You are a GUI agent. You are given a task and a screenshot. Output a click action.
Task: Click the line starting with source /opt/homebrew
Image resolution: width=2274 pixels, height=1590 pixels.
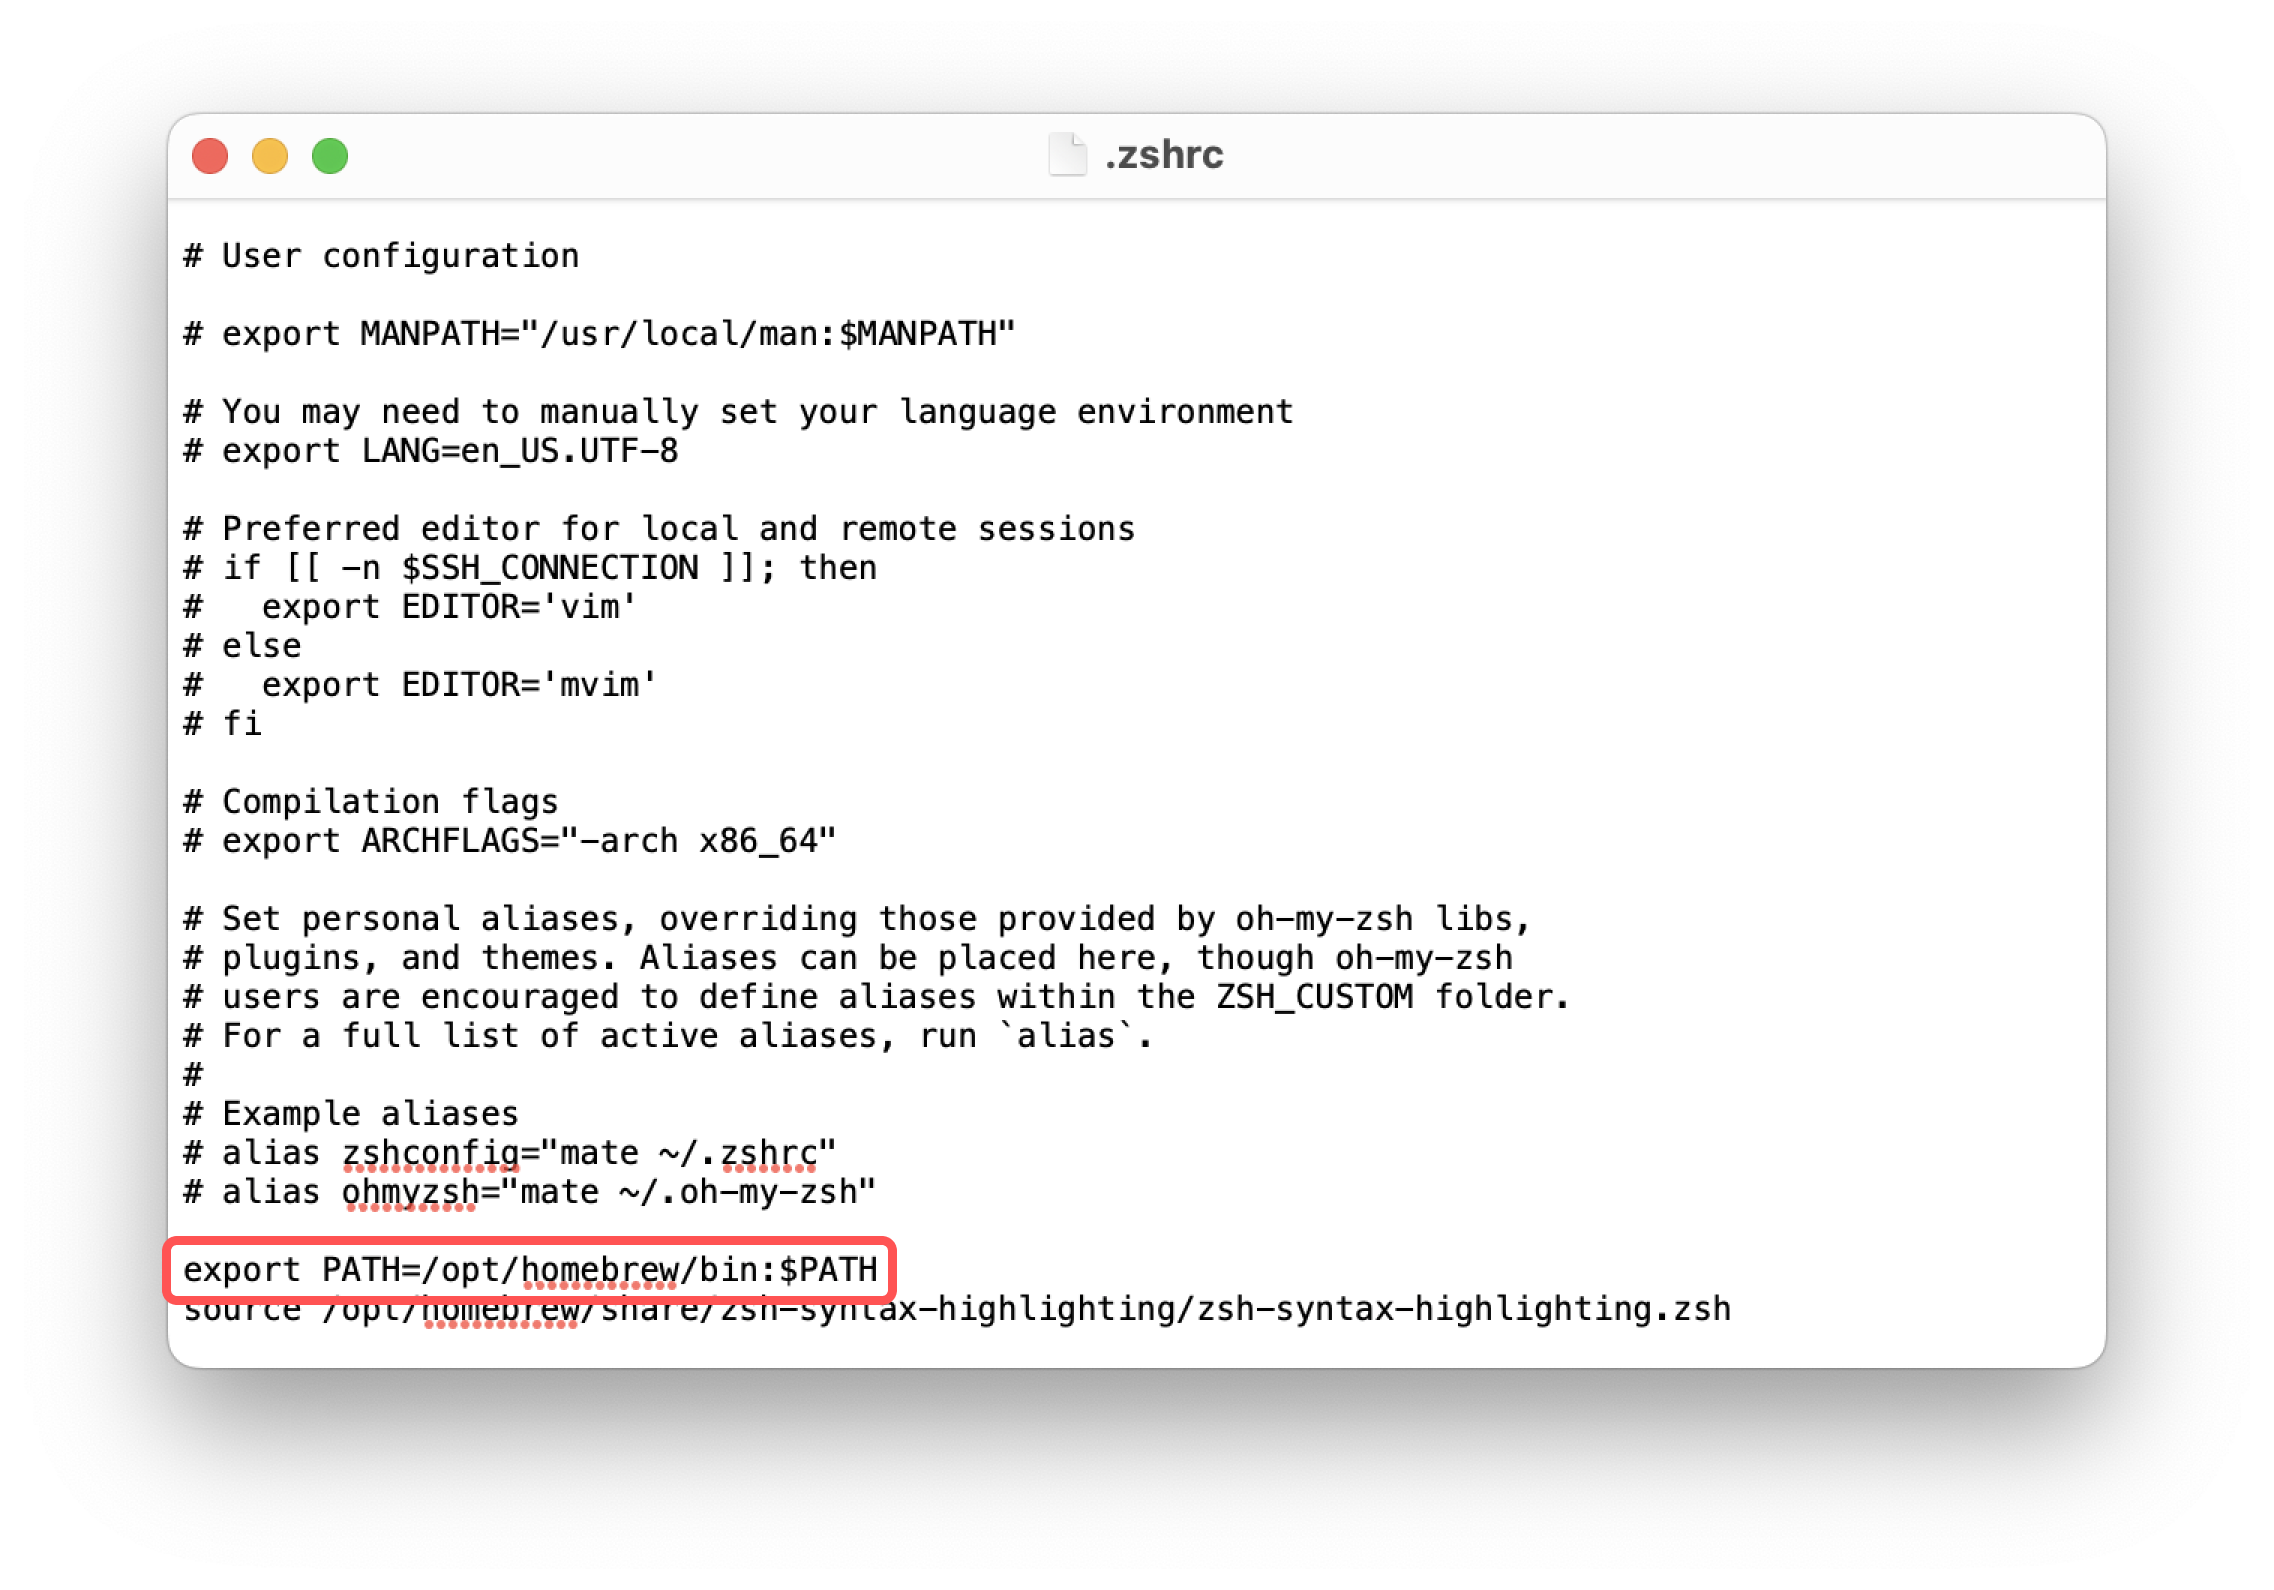tap(957, 1309)
